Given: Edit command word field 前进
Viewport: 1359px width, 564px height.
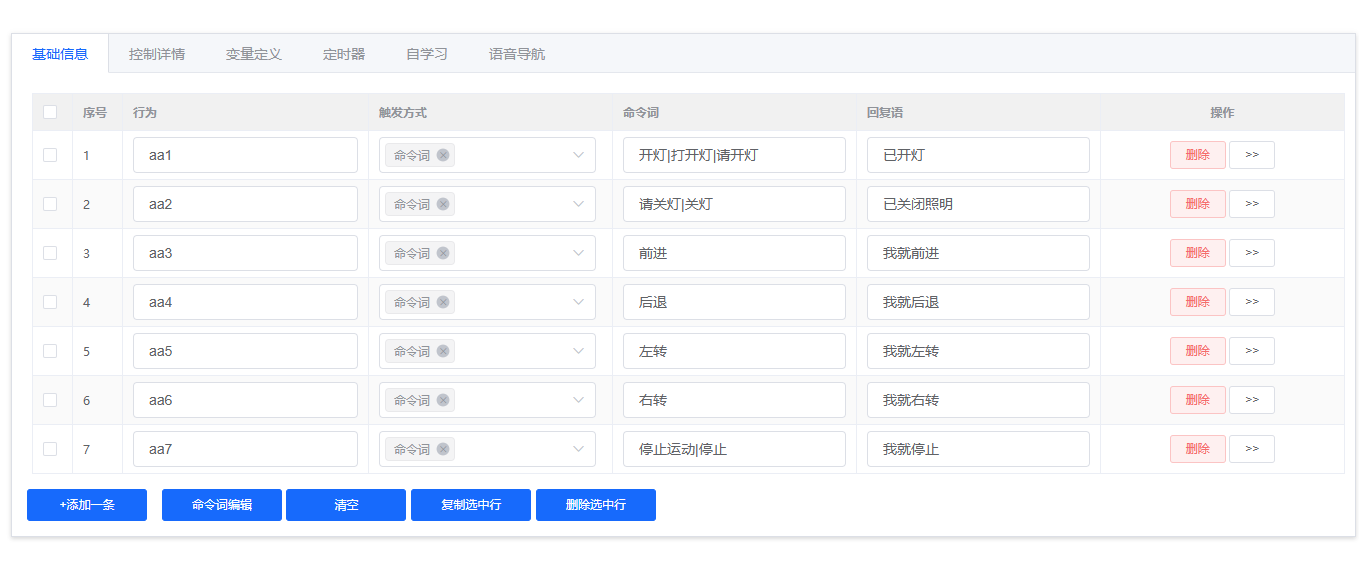Looking at the screenshot, I should [x=734, y=253].
